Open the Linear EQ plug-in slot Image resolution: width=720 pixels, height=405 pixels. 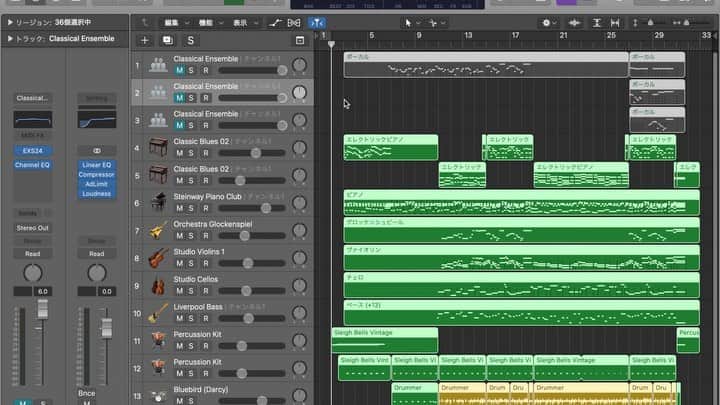point(96,165)
